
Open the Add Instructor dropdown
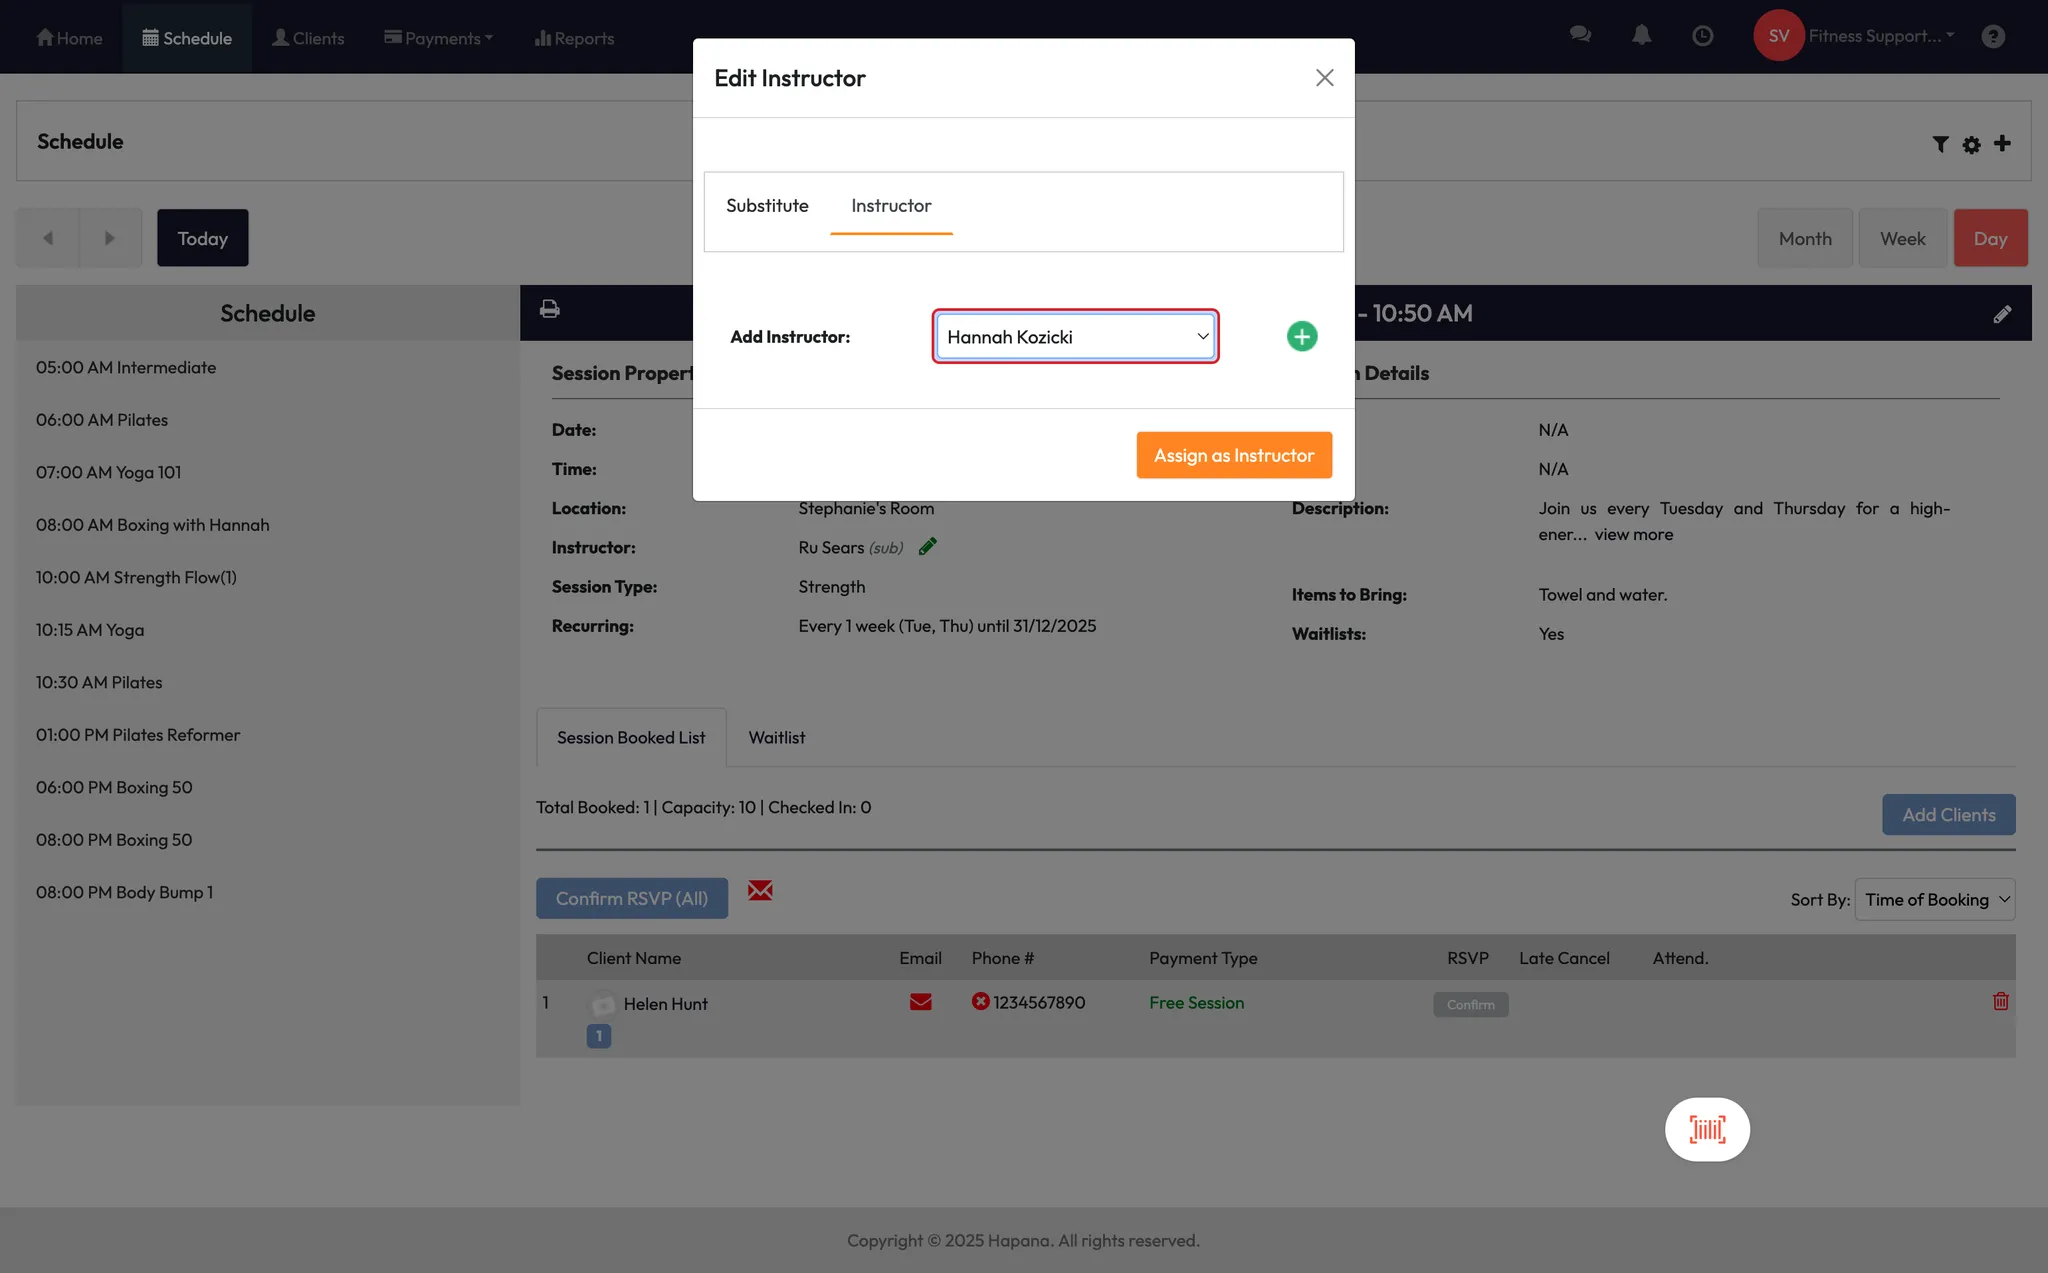coord(1075,337)
